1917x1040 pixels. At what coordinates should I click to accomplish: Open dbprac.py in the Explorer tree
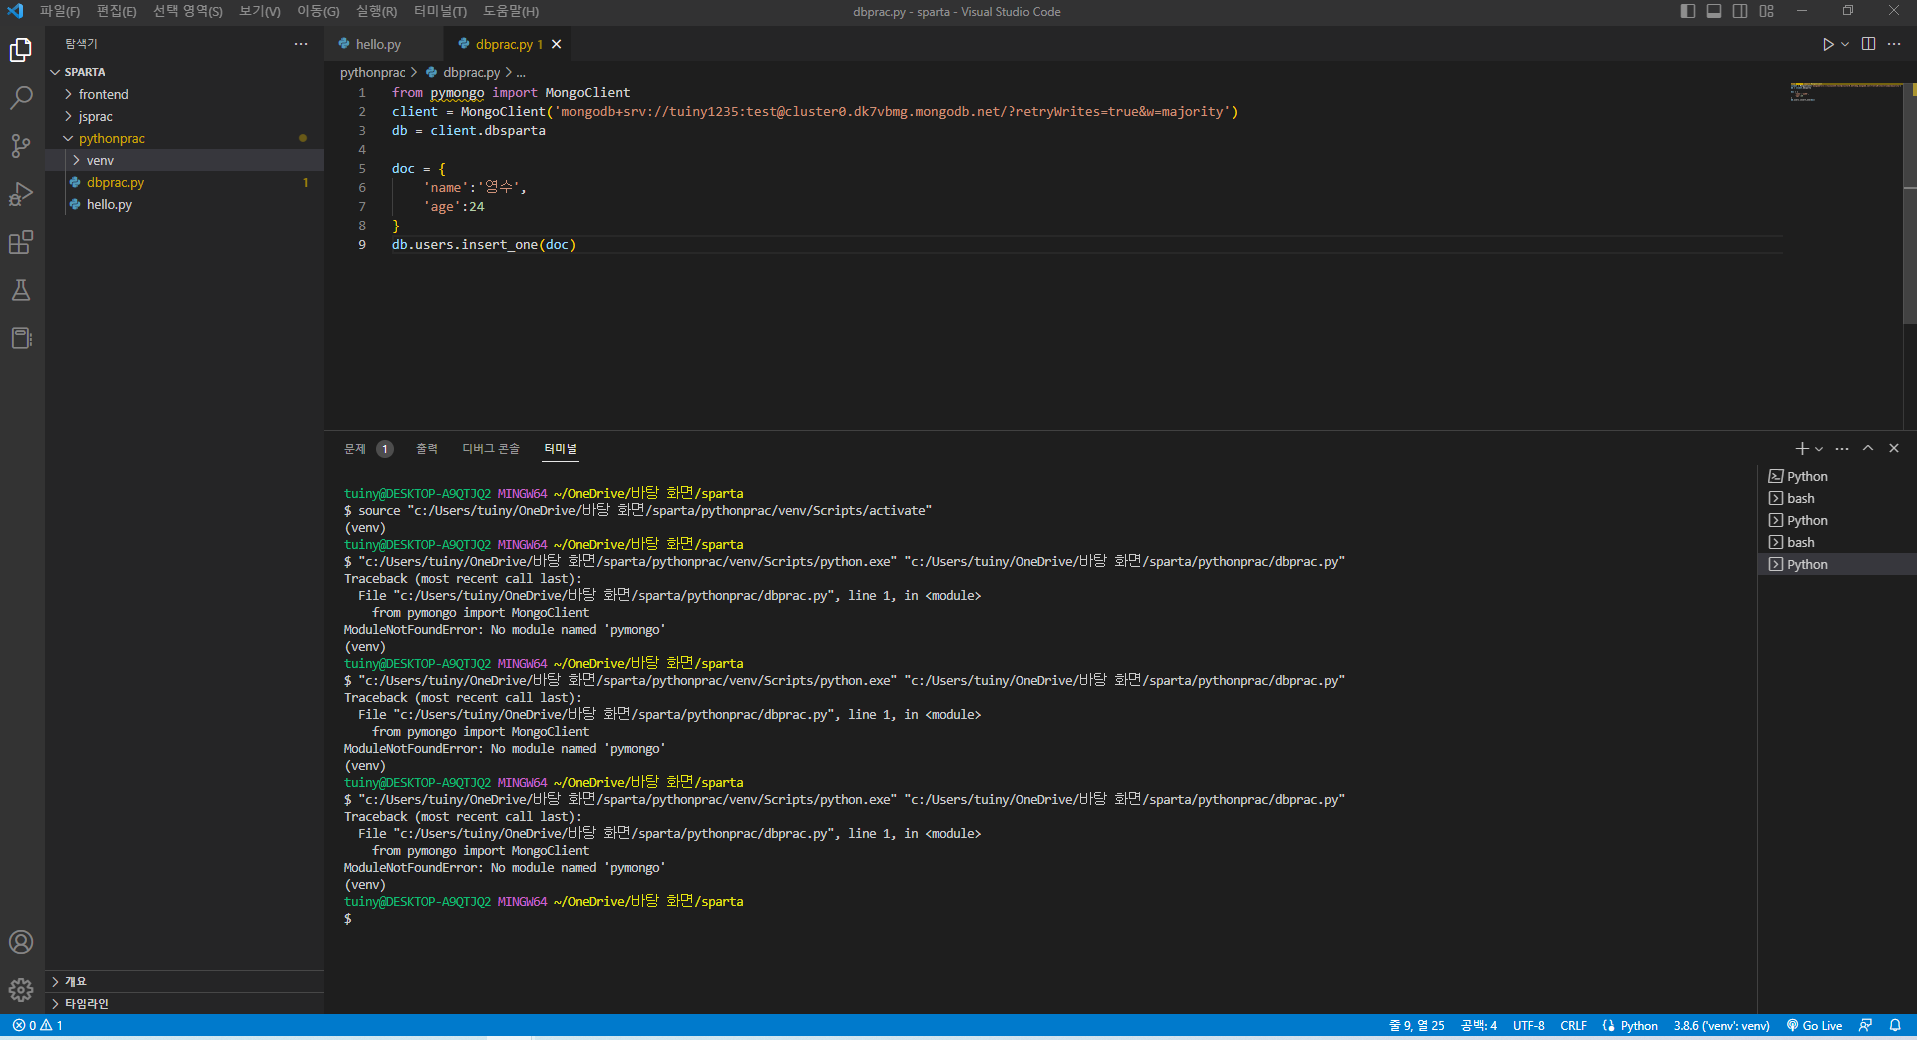coord(185,182)
